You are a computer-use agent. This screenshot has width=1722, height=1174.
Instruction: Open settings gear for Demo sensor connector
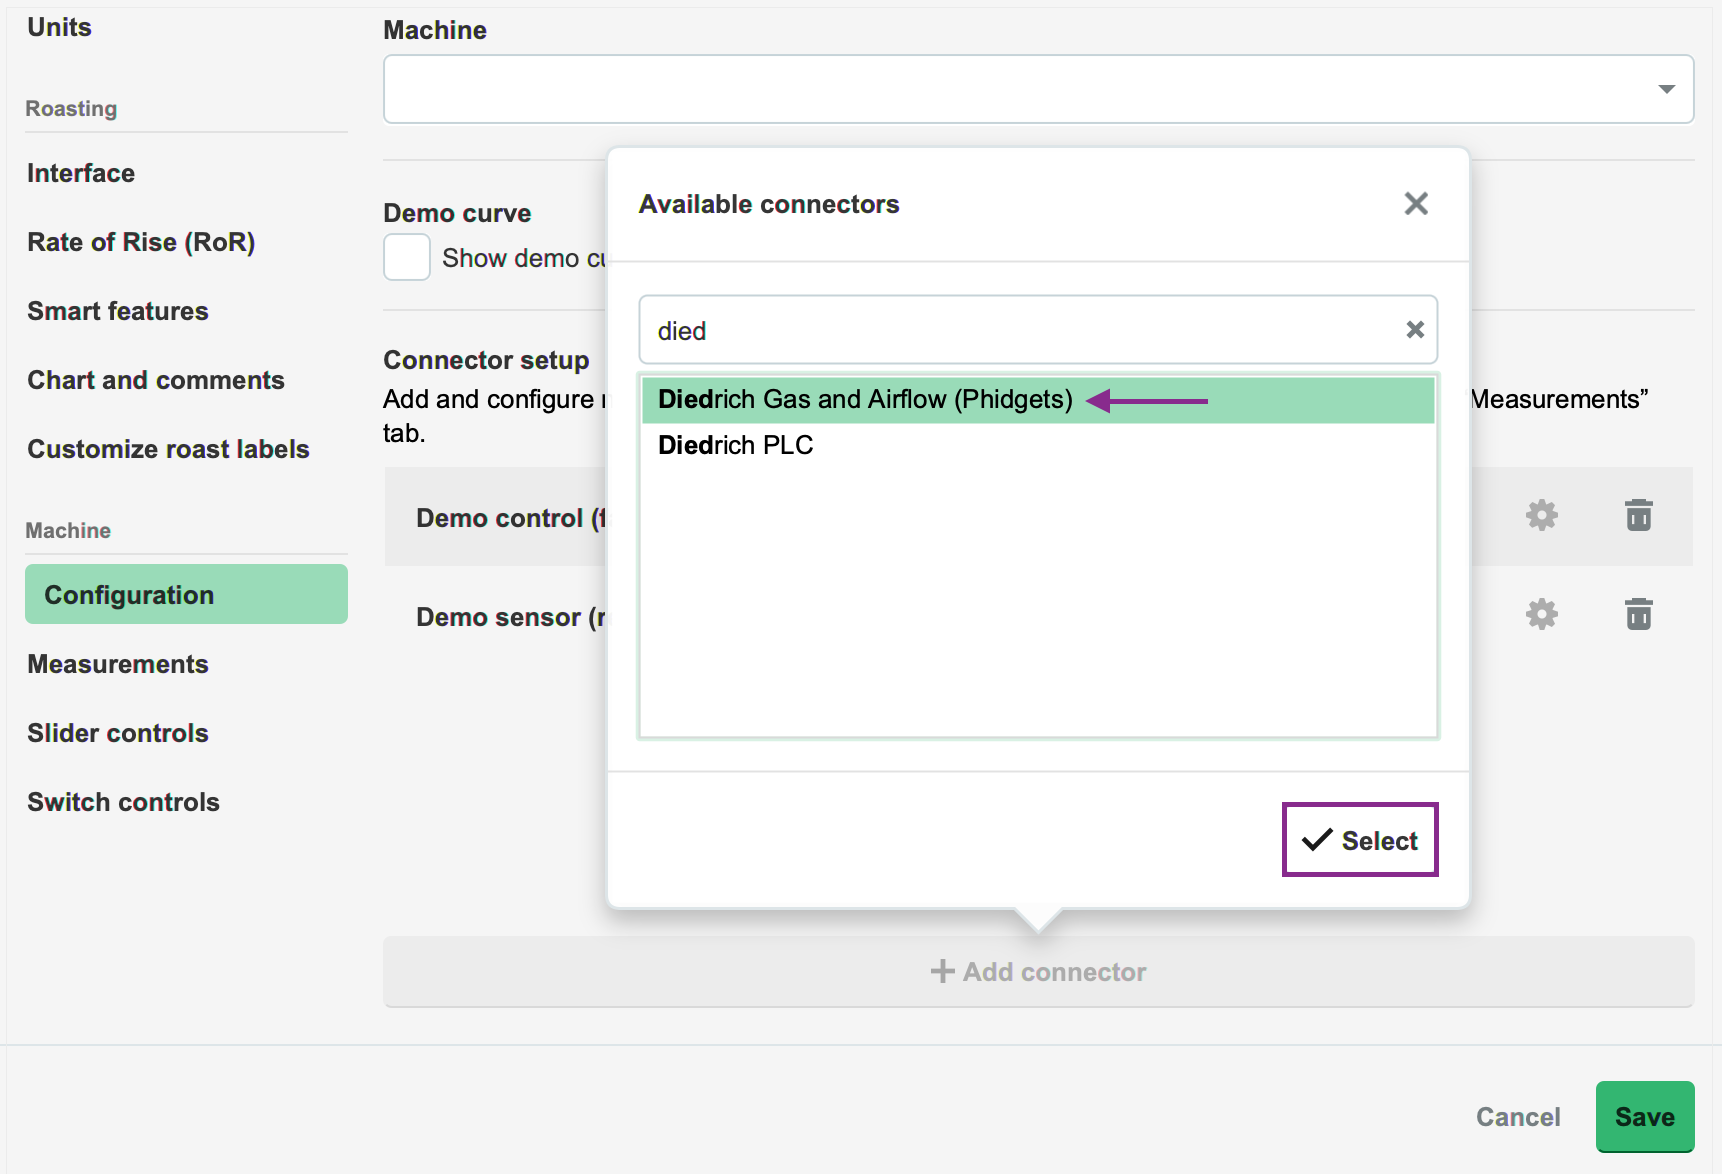coord(1541,614)
